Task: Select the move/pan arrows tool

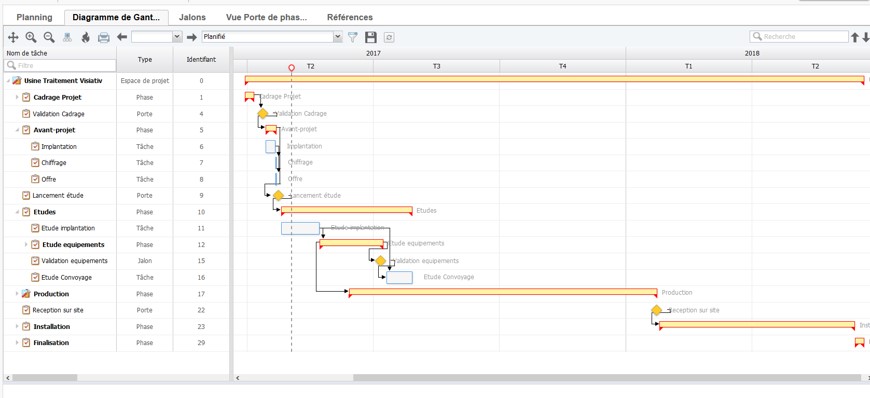Action: [13, 37]
